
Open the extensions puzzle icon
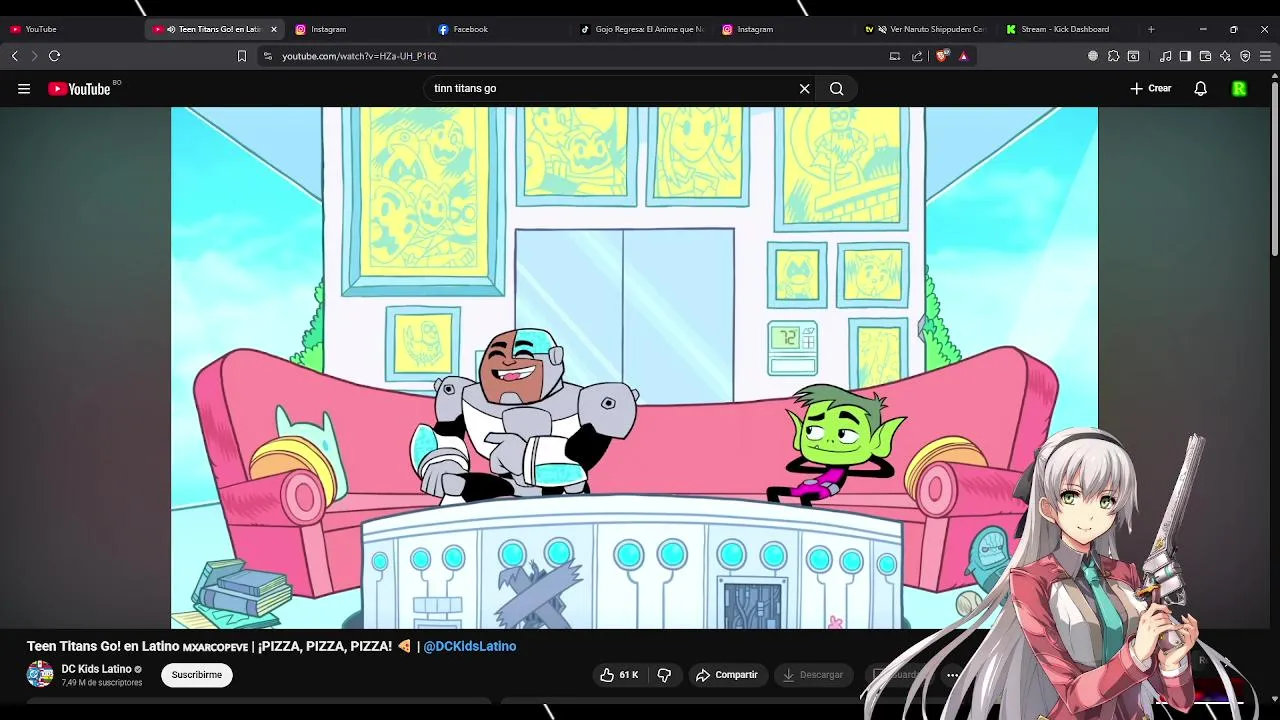tap(1113, 56)
